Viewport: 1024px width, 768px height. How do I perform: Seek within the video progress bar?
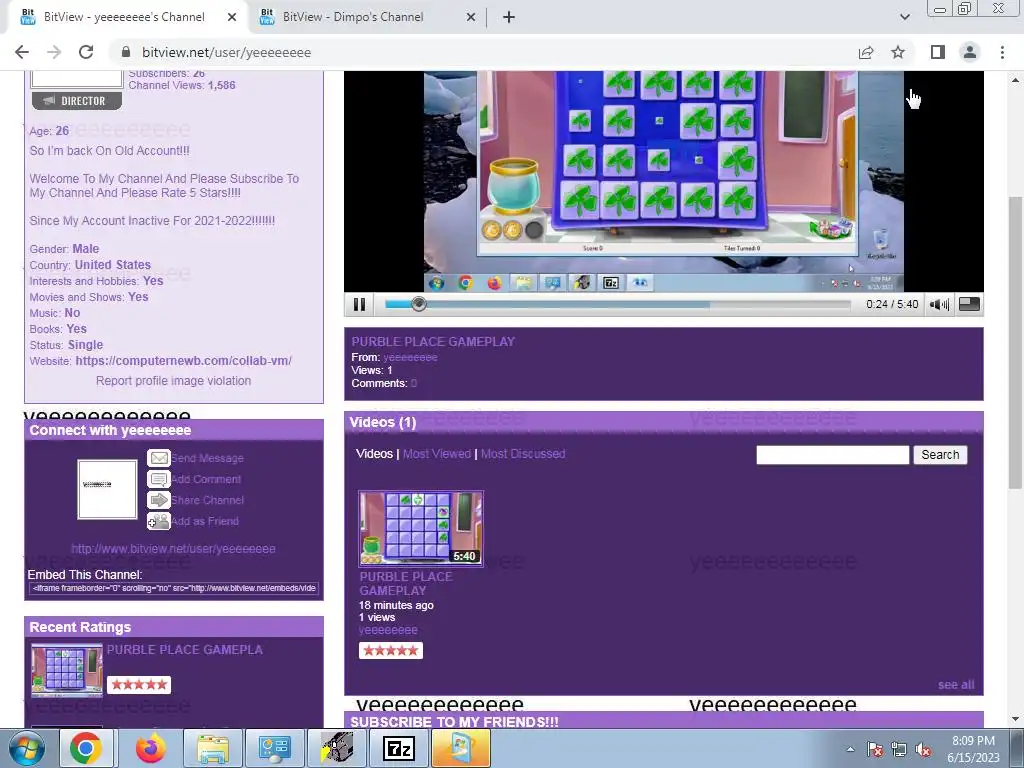coord(618,304)
